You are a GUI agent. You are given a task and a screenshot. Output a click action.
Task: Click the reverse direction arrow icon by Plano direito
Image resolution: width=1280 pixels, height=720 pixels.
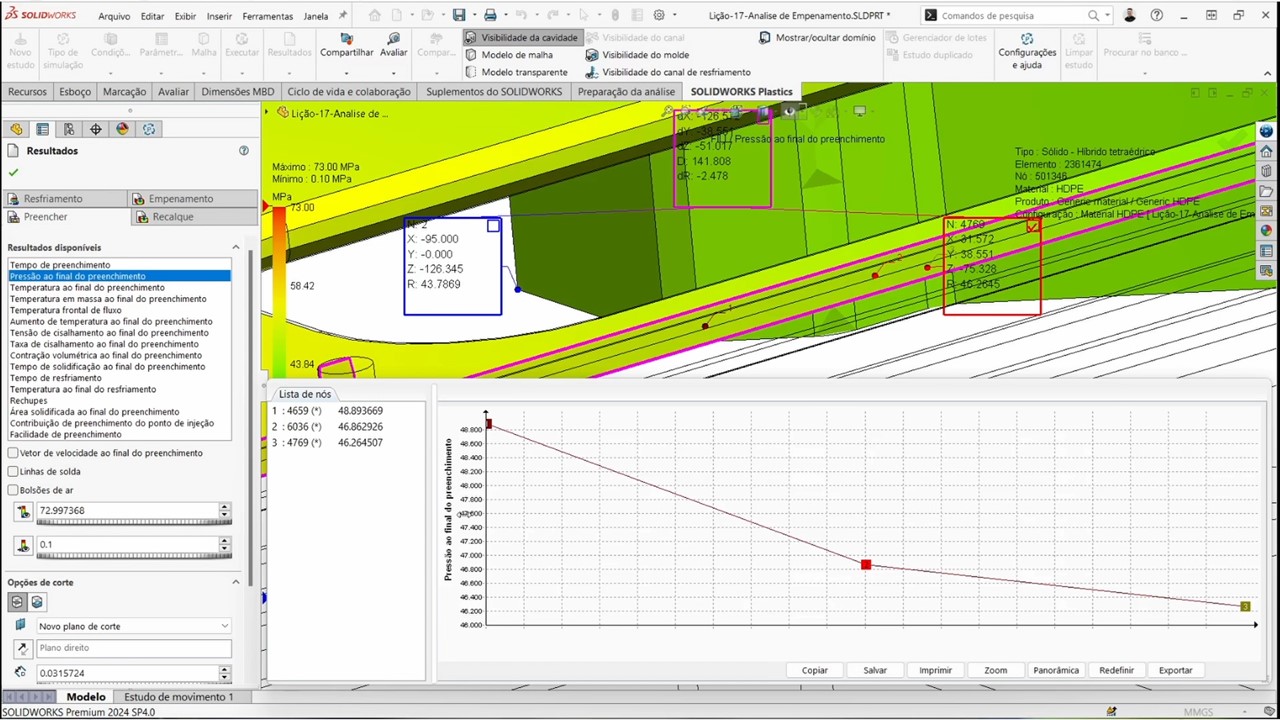[22, 649]
